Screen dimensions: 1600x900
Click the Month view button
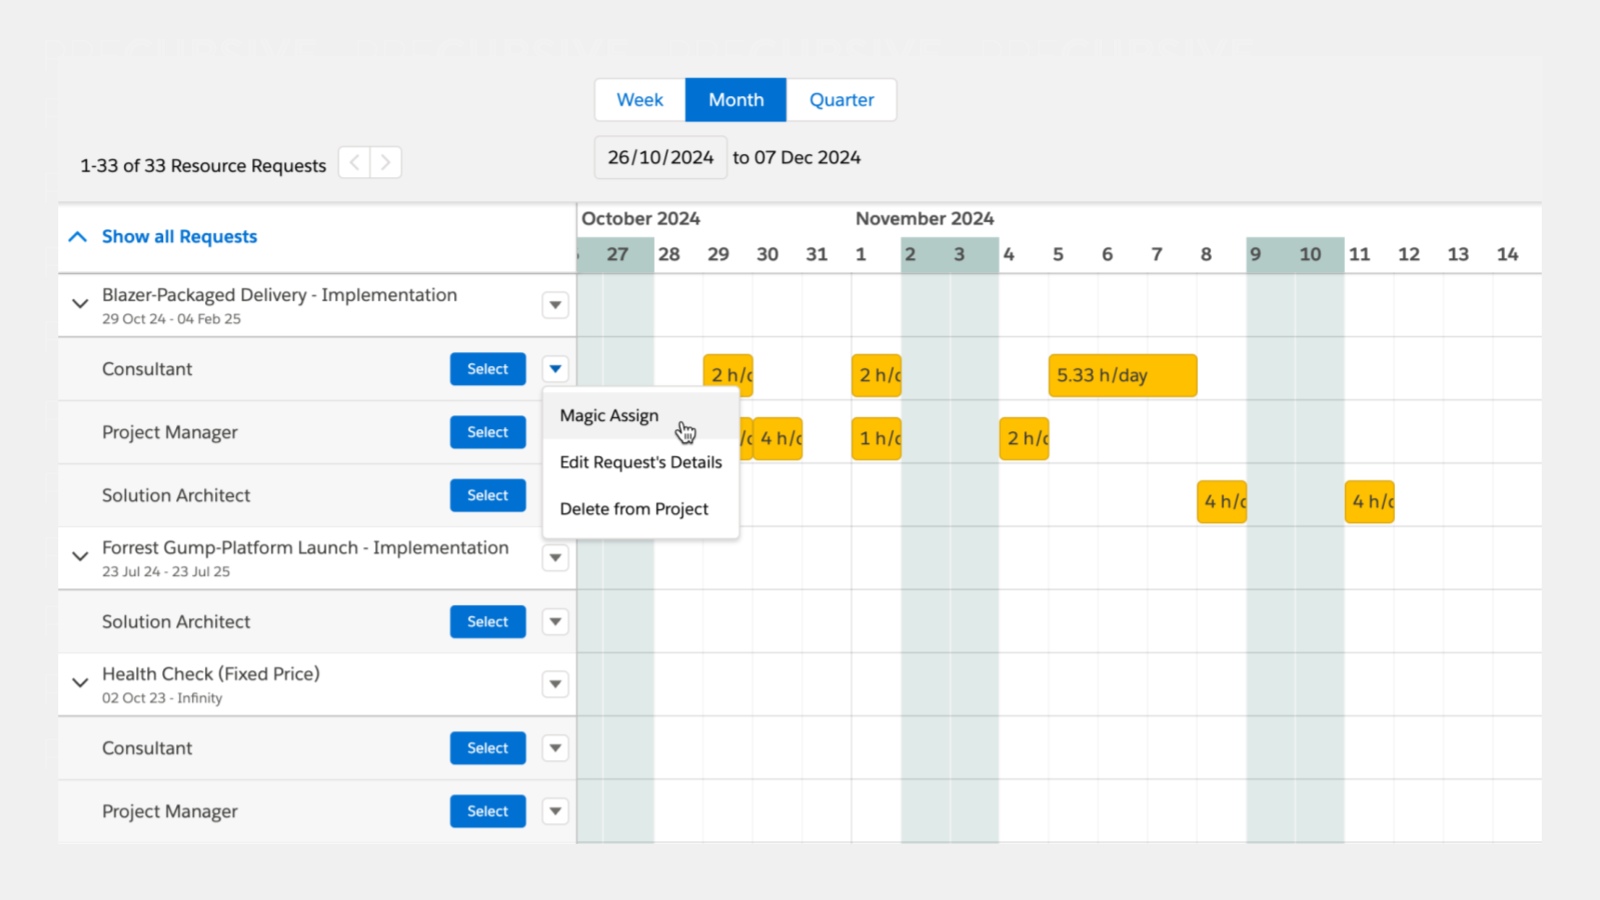[735, 99]
